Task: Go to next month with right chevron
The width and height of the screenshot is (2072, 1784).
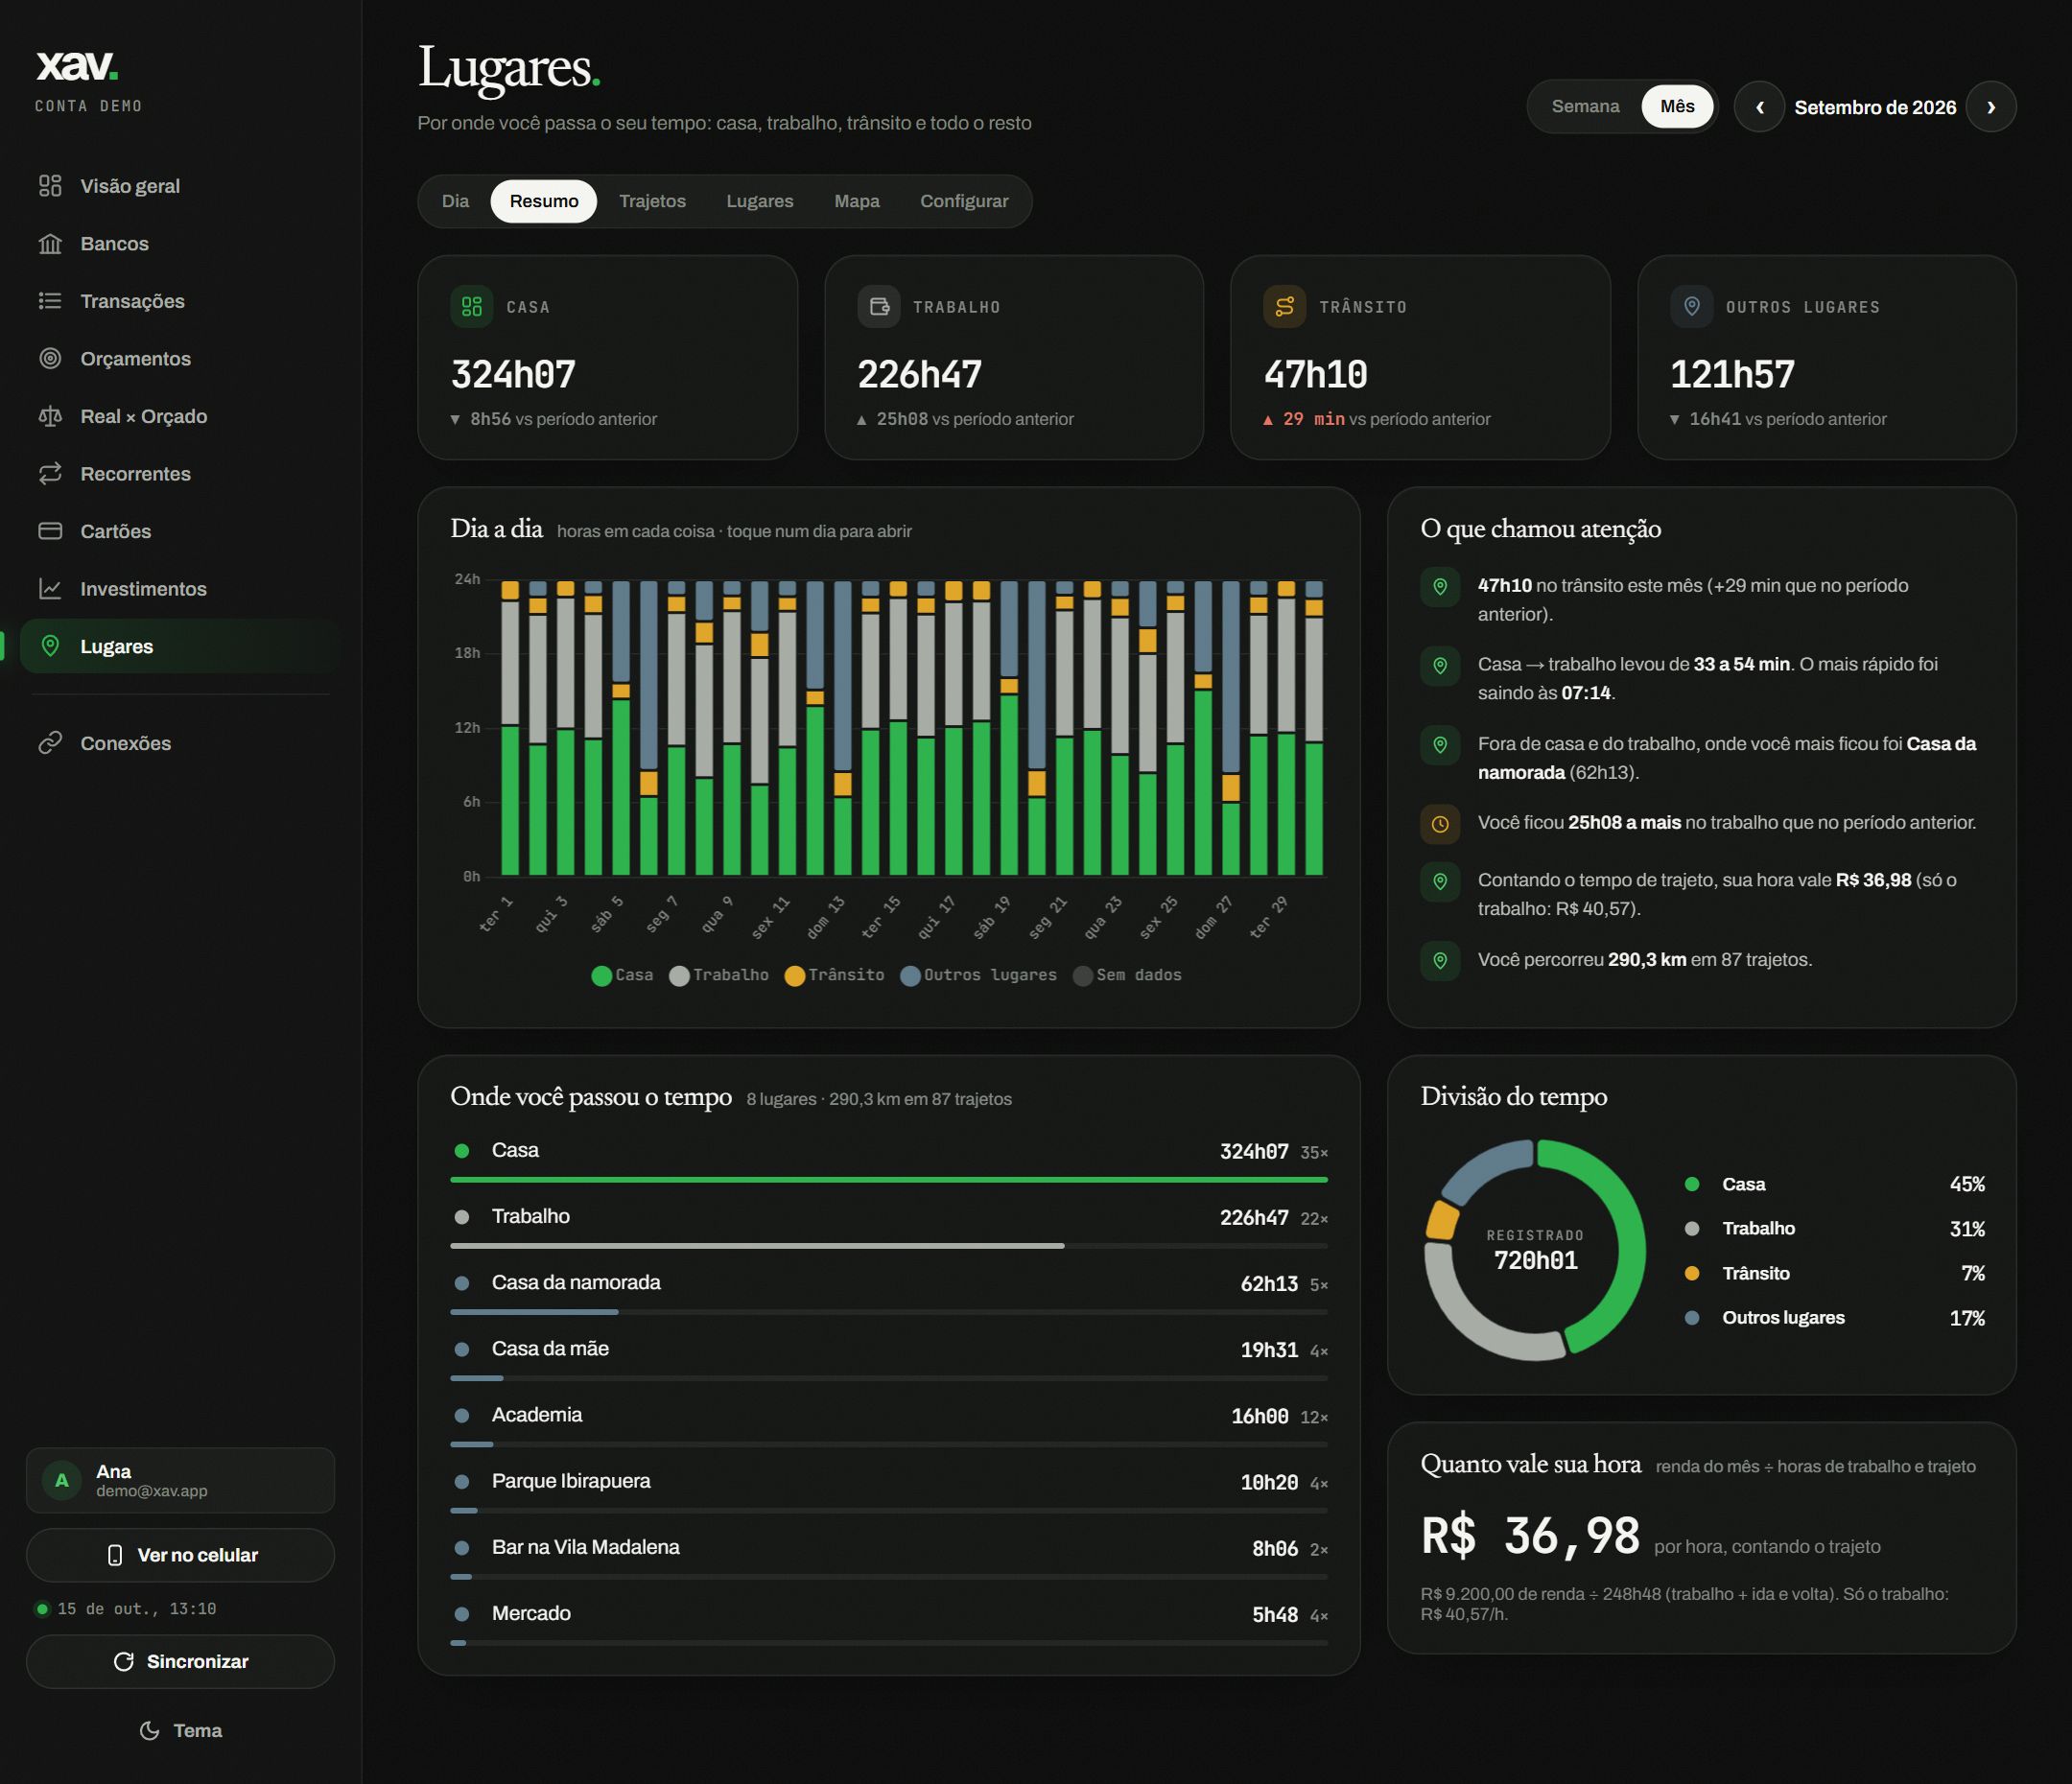Action: 1990,107
